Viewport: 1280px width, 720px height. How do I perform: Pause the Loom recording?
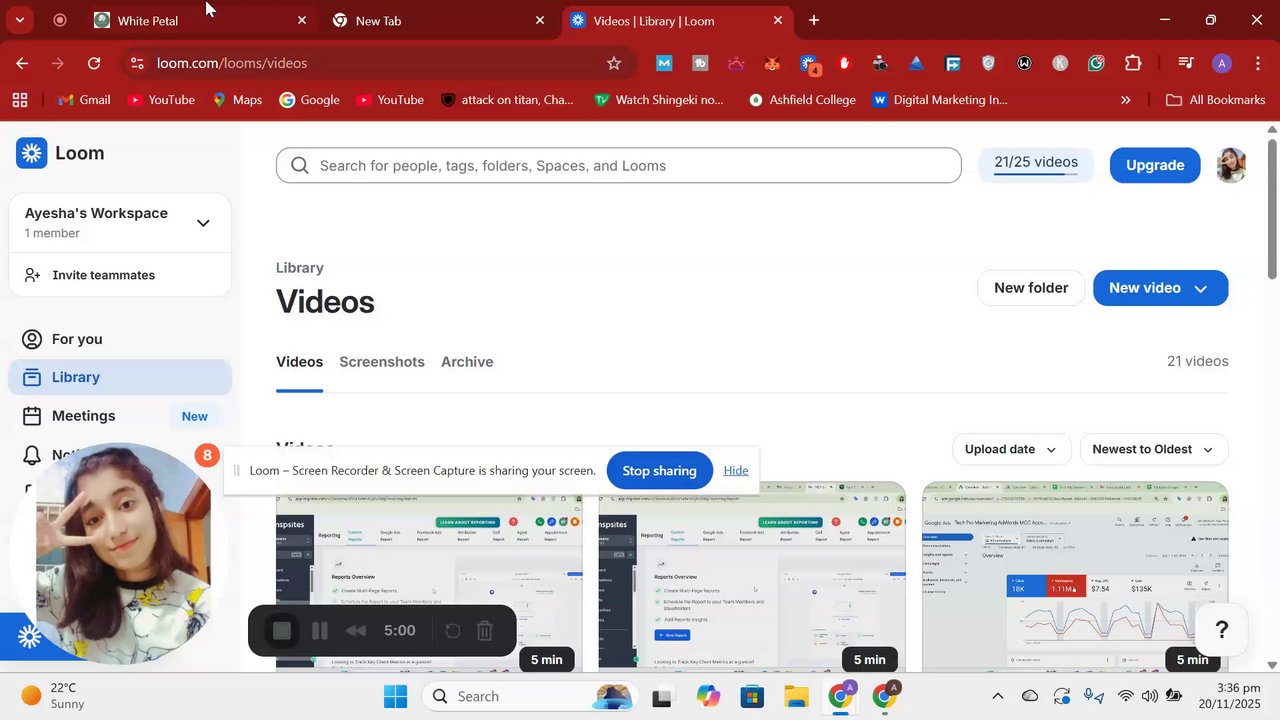[x=320, y=631]
